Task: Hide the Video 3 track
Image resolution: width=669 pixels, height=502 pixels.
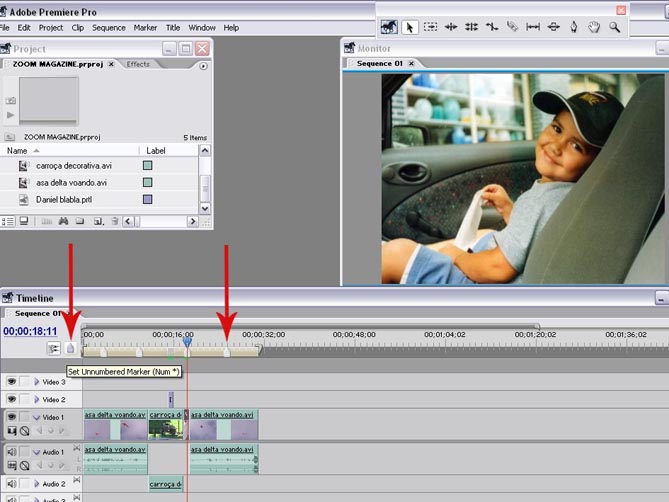Action: coord(12,381)
